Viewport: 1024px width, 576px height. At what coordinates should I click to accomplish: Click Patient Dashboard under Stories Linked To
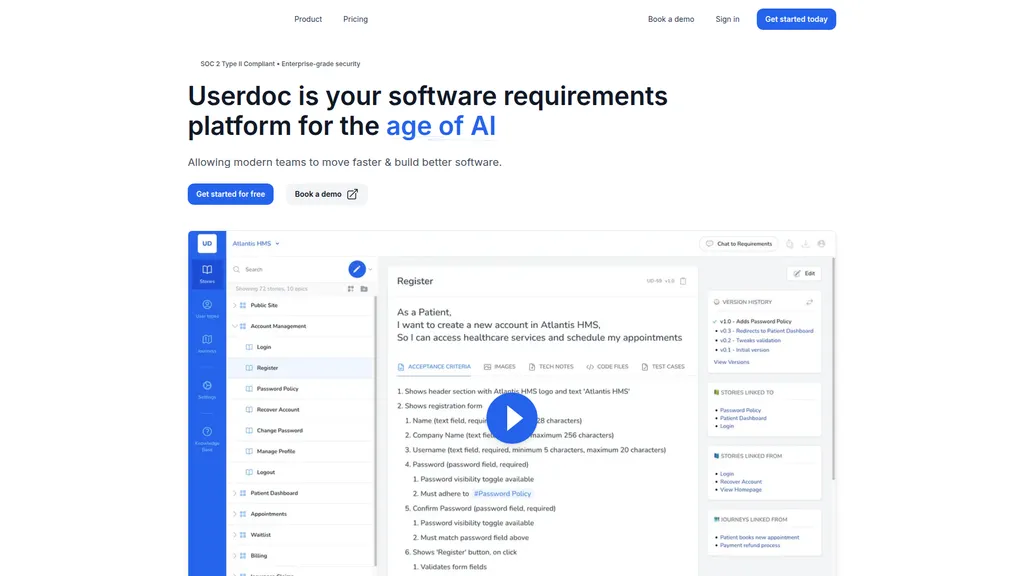tap(743, 418)
